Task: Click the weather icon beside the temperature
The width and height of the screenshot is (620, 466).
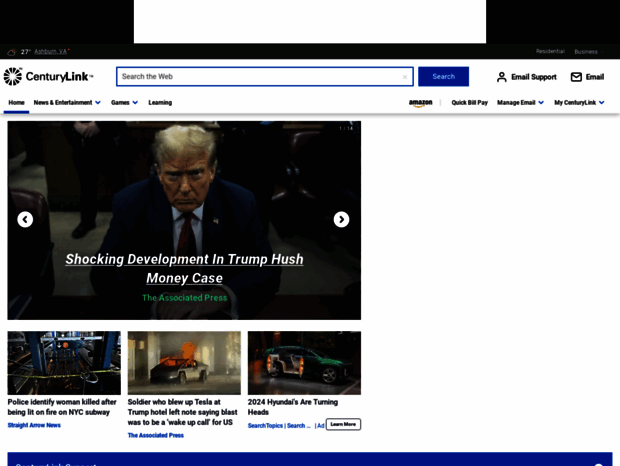Action: point(11,52)
